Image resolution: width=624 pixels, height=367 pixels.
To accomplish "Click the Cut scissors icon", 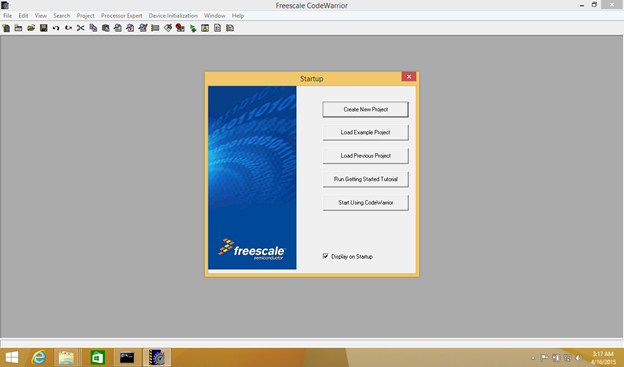I will pyautogui.click(x=81, y=28).
